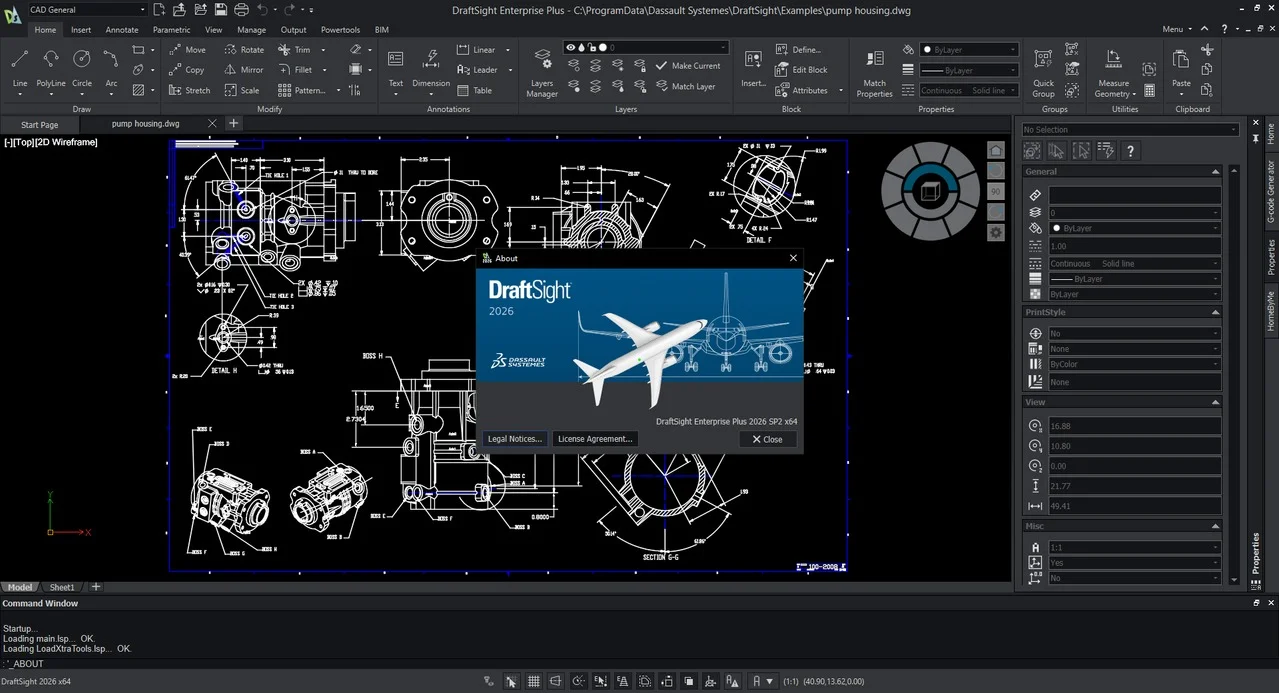Toggle the Polar tracking status bar button

pyautogui.click(x=578, y=681)
